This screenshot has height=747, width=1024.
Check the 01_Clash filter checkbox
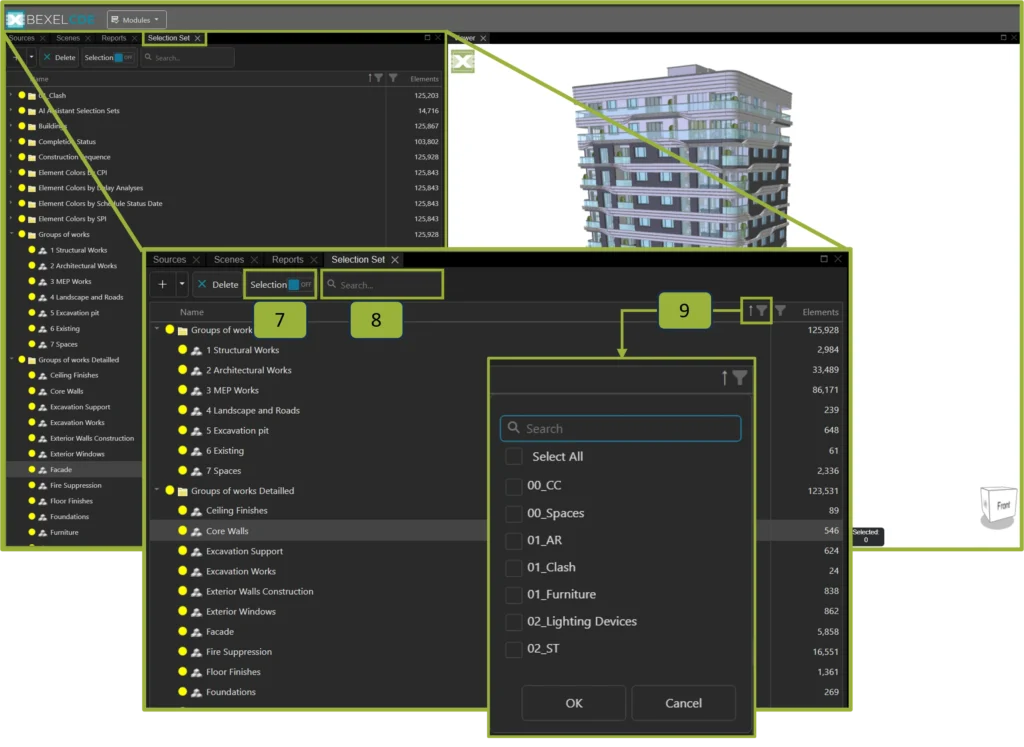click(514, 567)
